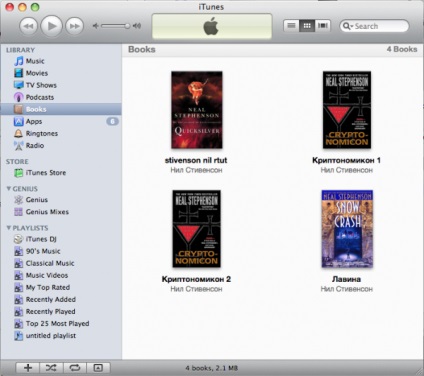The width and height of the screenshot is (424, 376).
Task: Switch to list view
Action: click(x=291, y=26)
